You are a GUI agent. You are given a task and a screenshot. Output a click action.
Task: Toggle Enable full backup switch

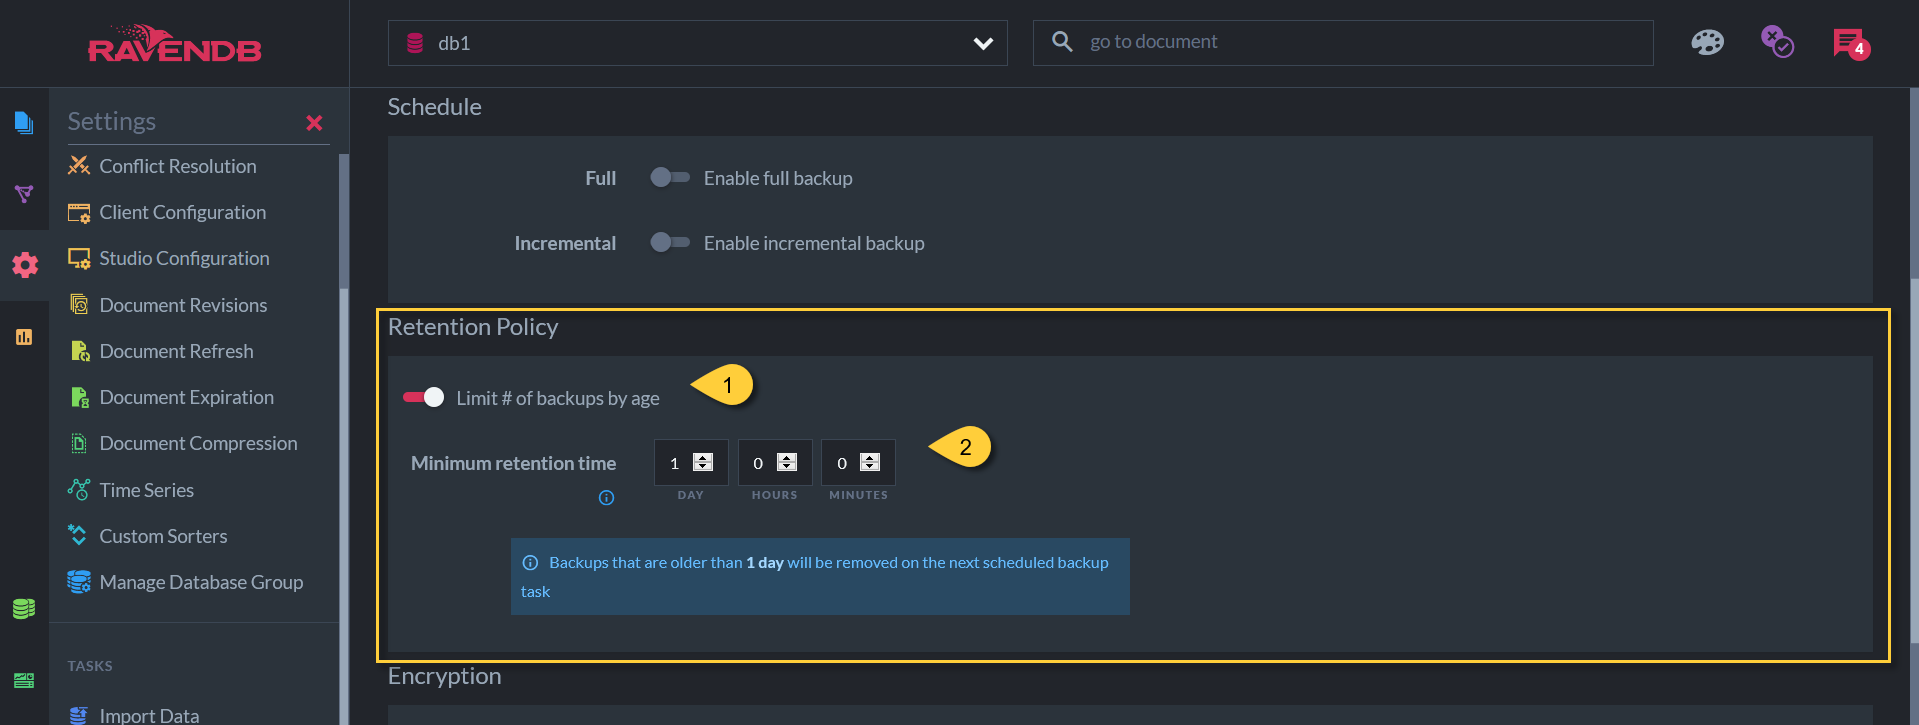(x=669, y=178)
